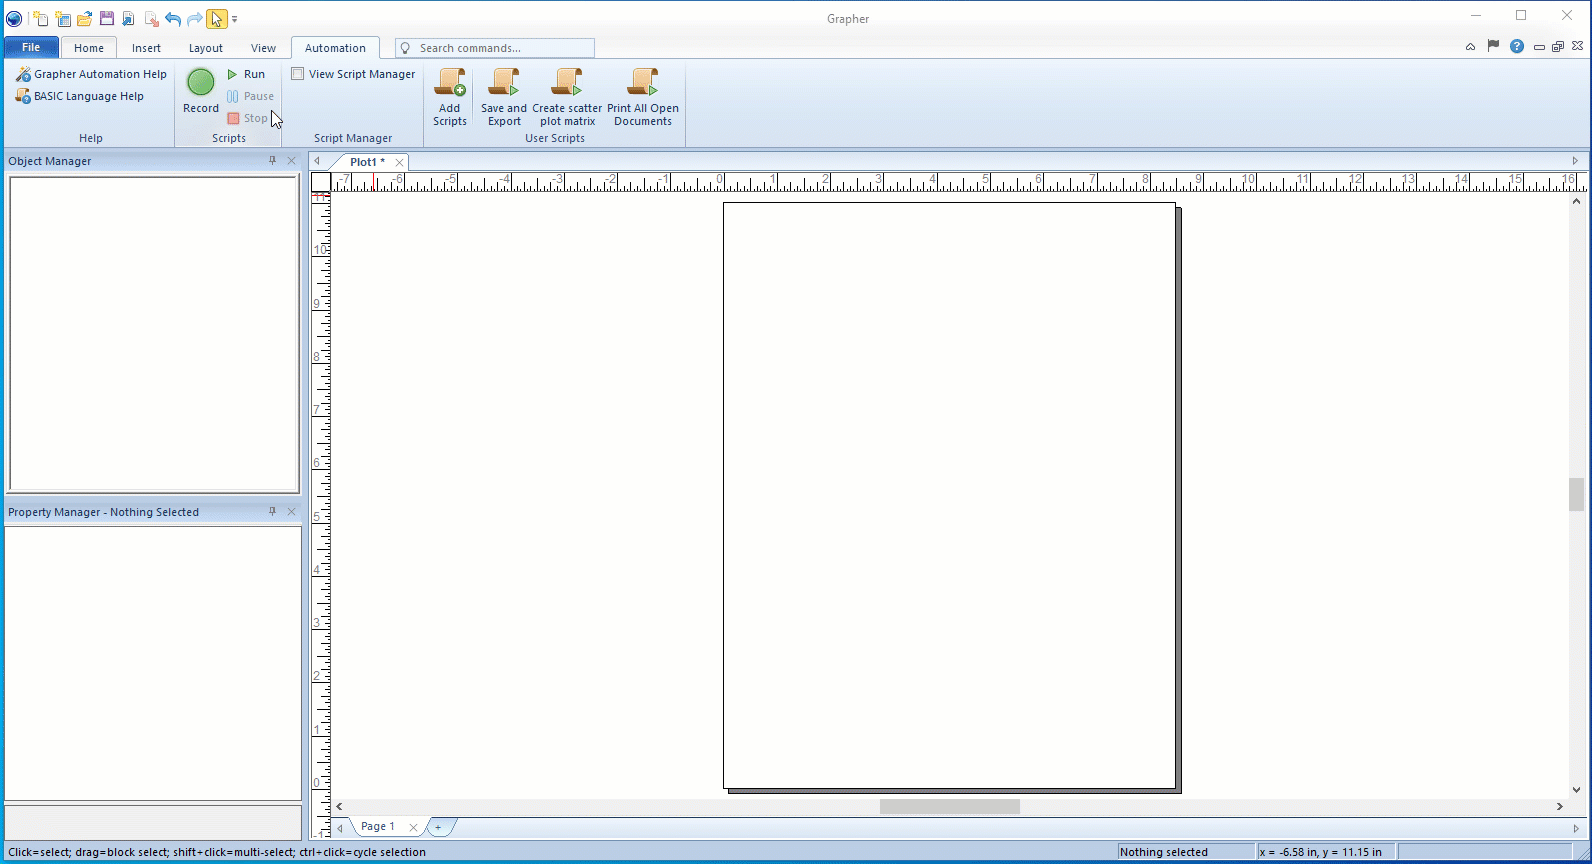Click the horizontal scrollbar thumb

[949, 806]
